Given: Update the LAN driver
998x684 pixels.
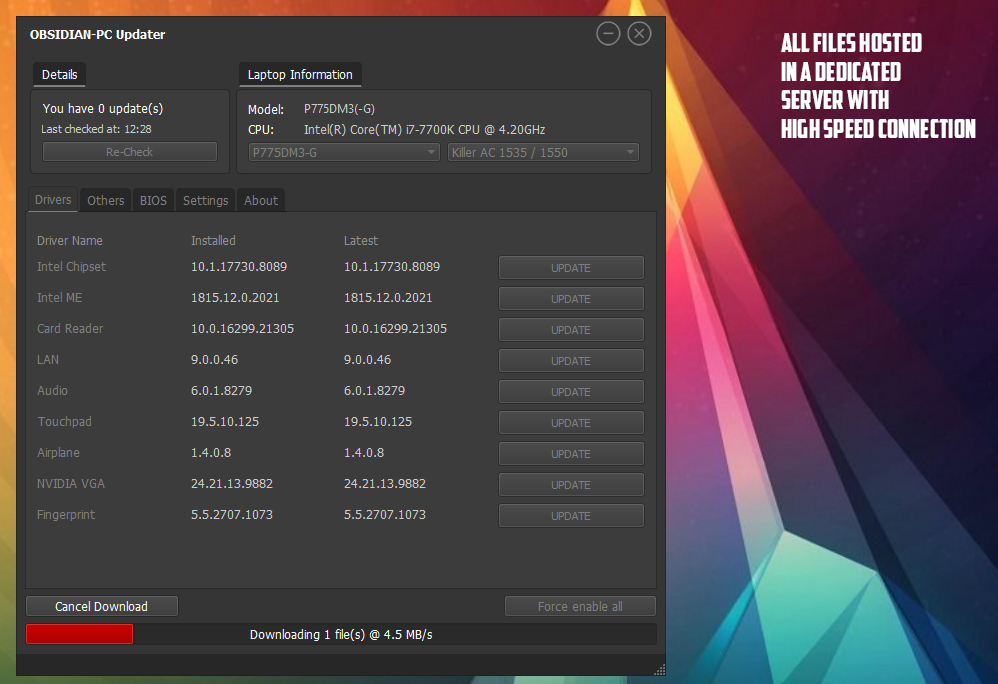Looking at the screenshot, I should click(571, 361).
